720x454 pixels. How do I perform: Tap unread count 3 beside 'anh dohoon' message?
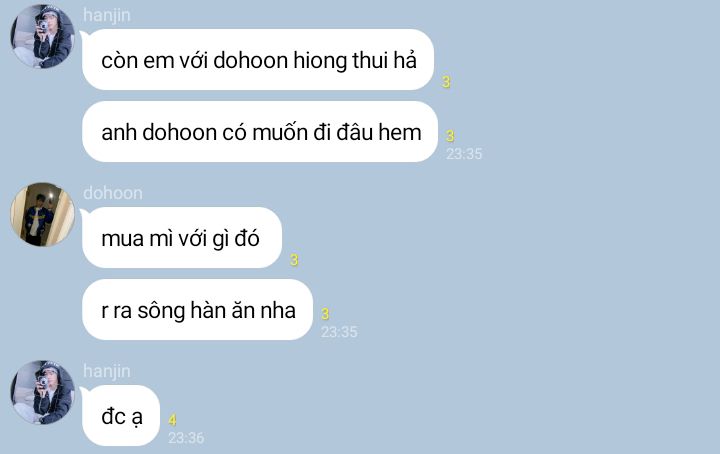pyautogui.click(x=450, y=136)
